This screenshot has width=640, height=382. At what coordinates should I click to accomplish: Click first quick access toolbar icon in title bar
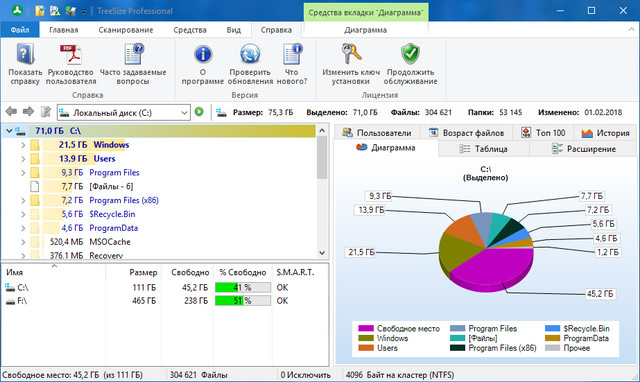pos(40,11)
